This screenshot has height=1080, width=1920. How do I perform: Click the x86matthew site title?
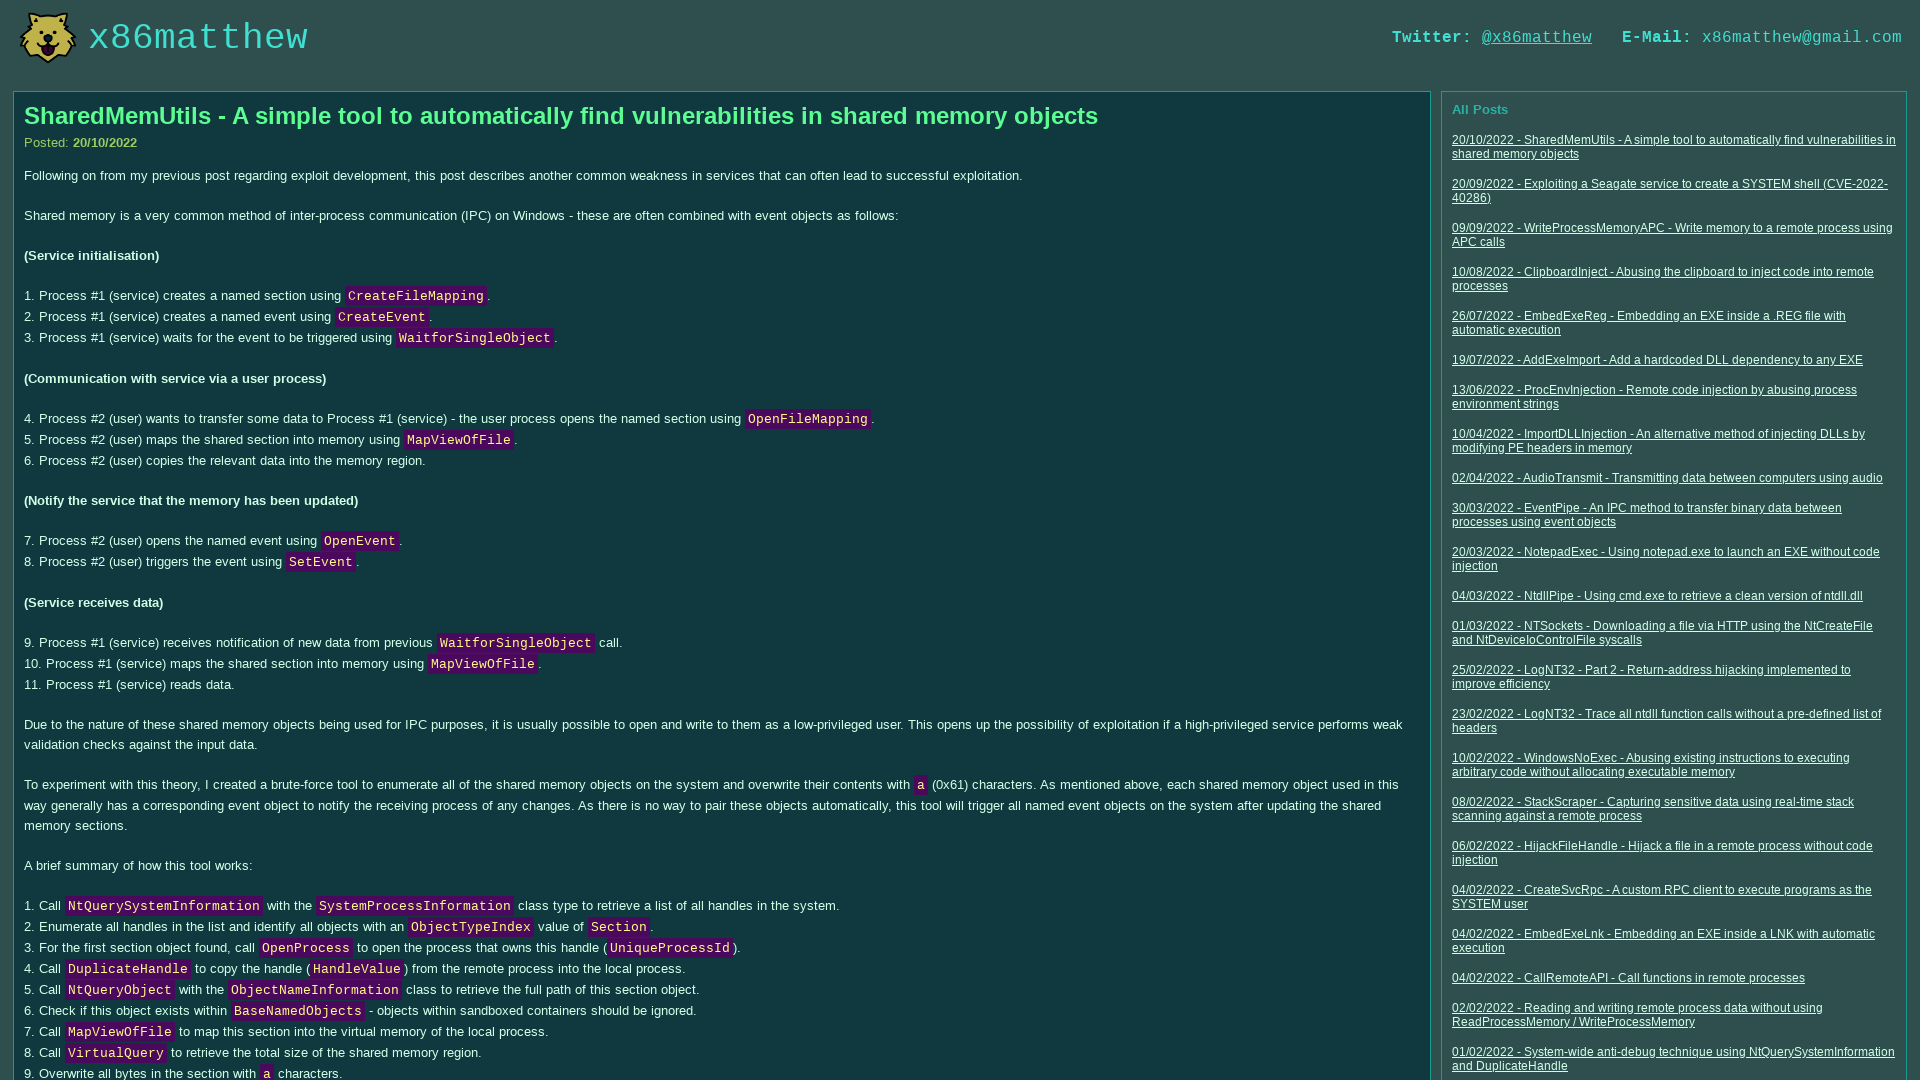tap(199, 37)
